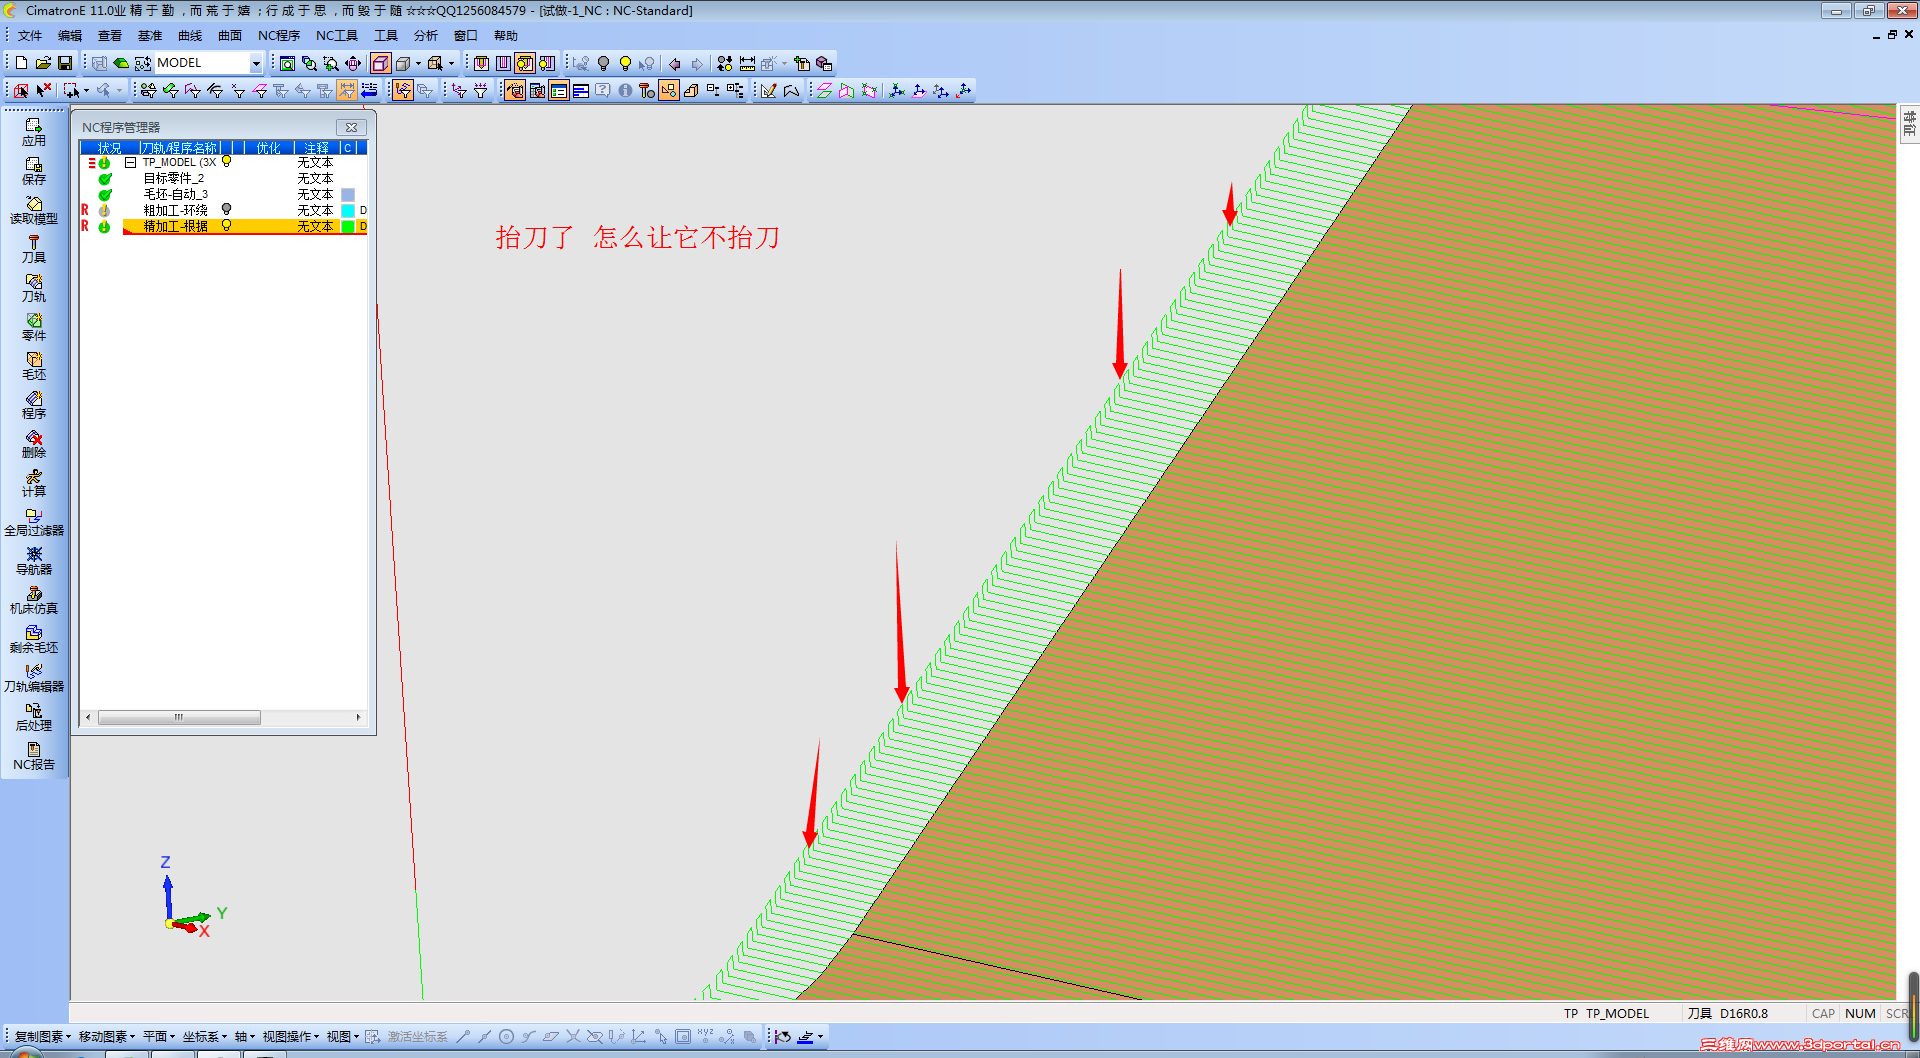
Task: Click the 刀轨 toolpath sidebar icon
Action: (x=34, y=288)
